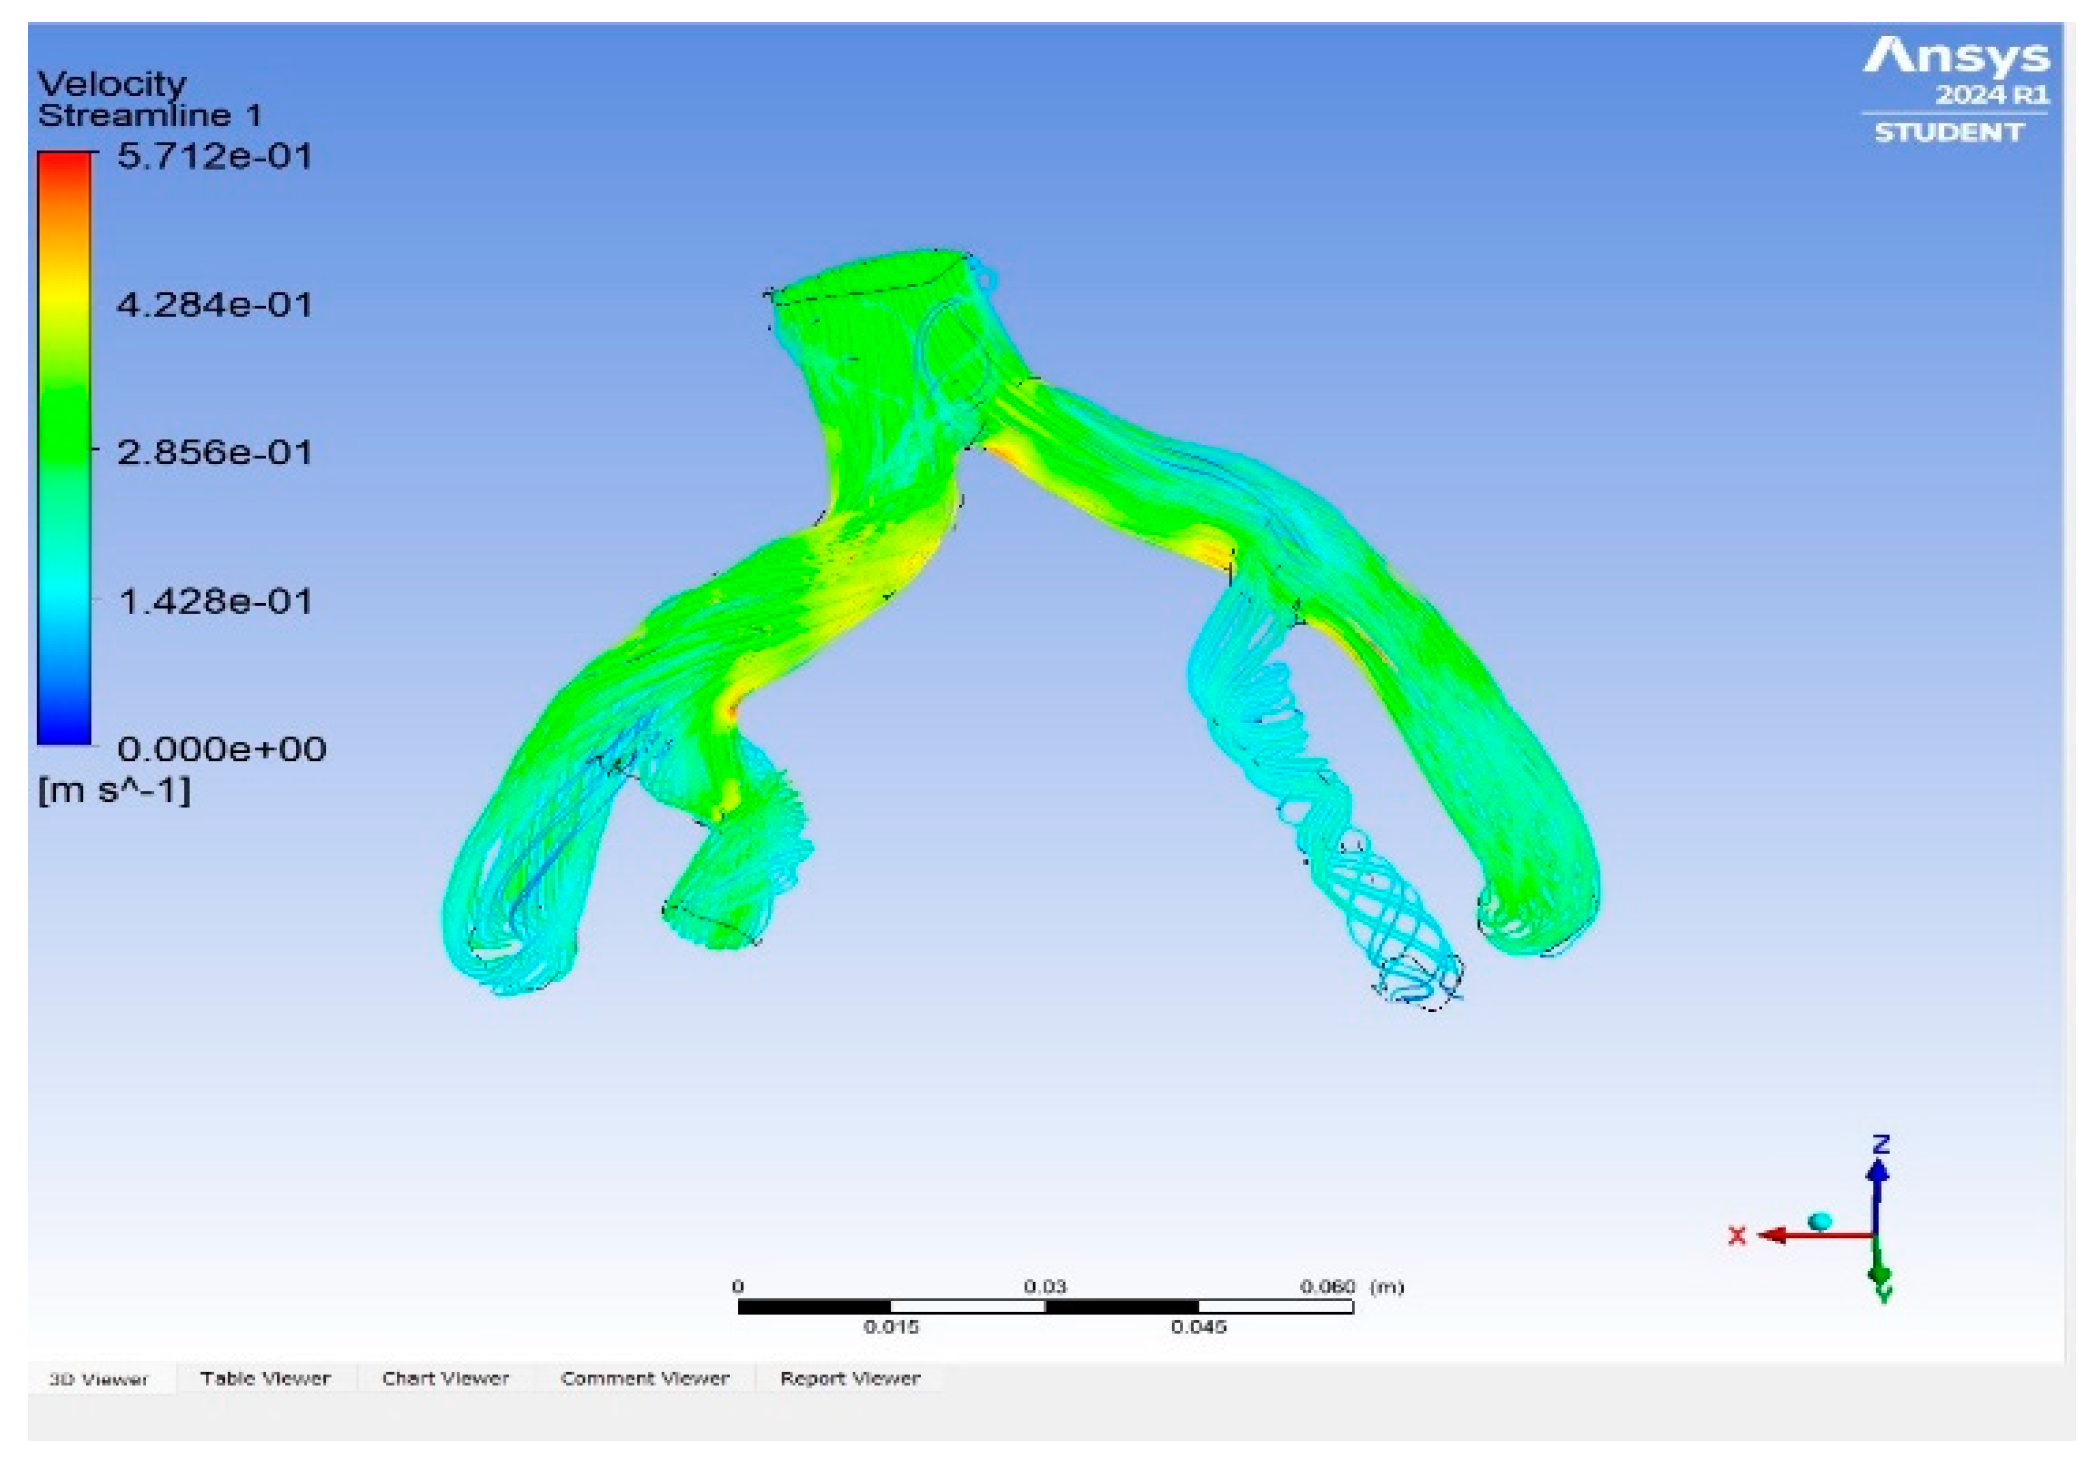The height and width of the screenshot is (1468, 2100).
Task: Select the Comment Viewer tab
Action: tap(646, 1378)
